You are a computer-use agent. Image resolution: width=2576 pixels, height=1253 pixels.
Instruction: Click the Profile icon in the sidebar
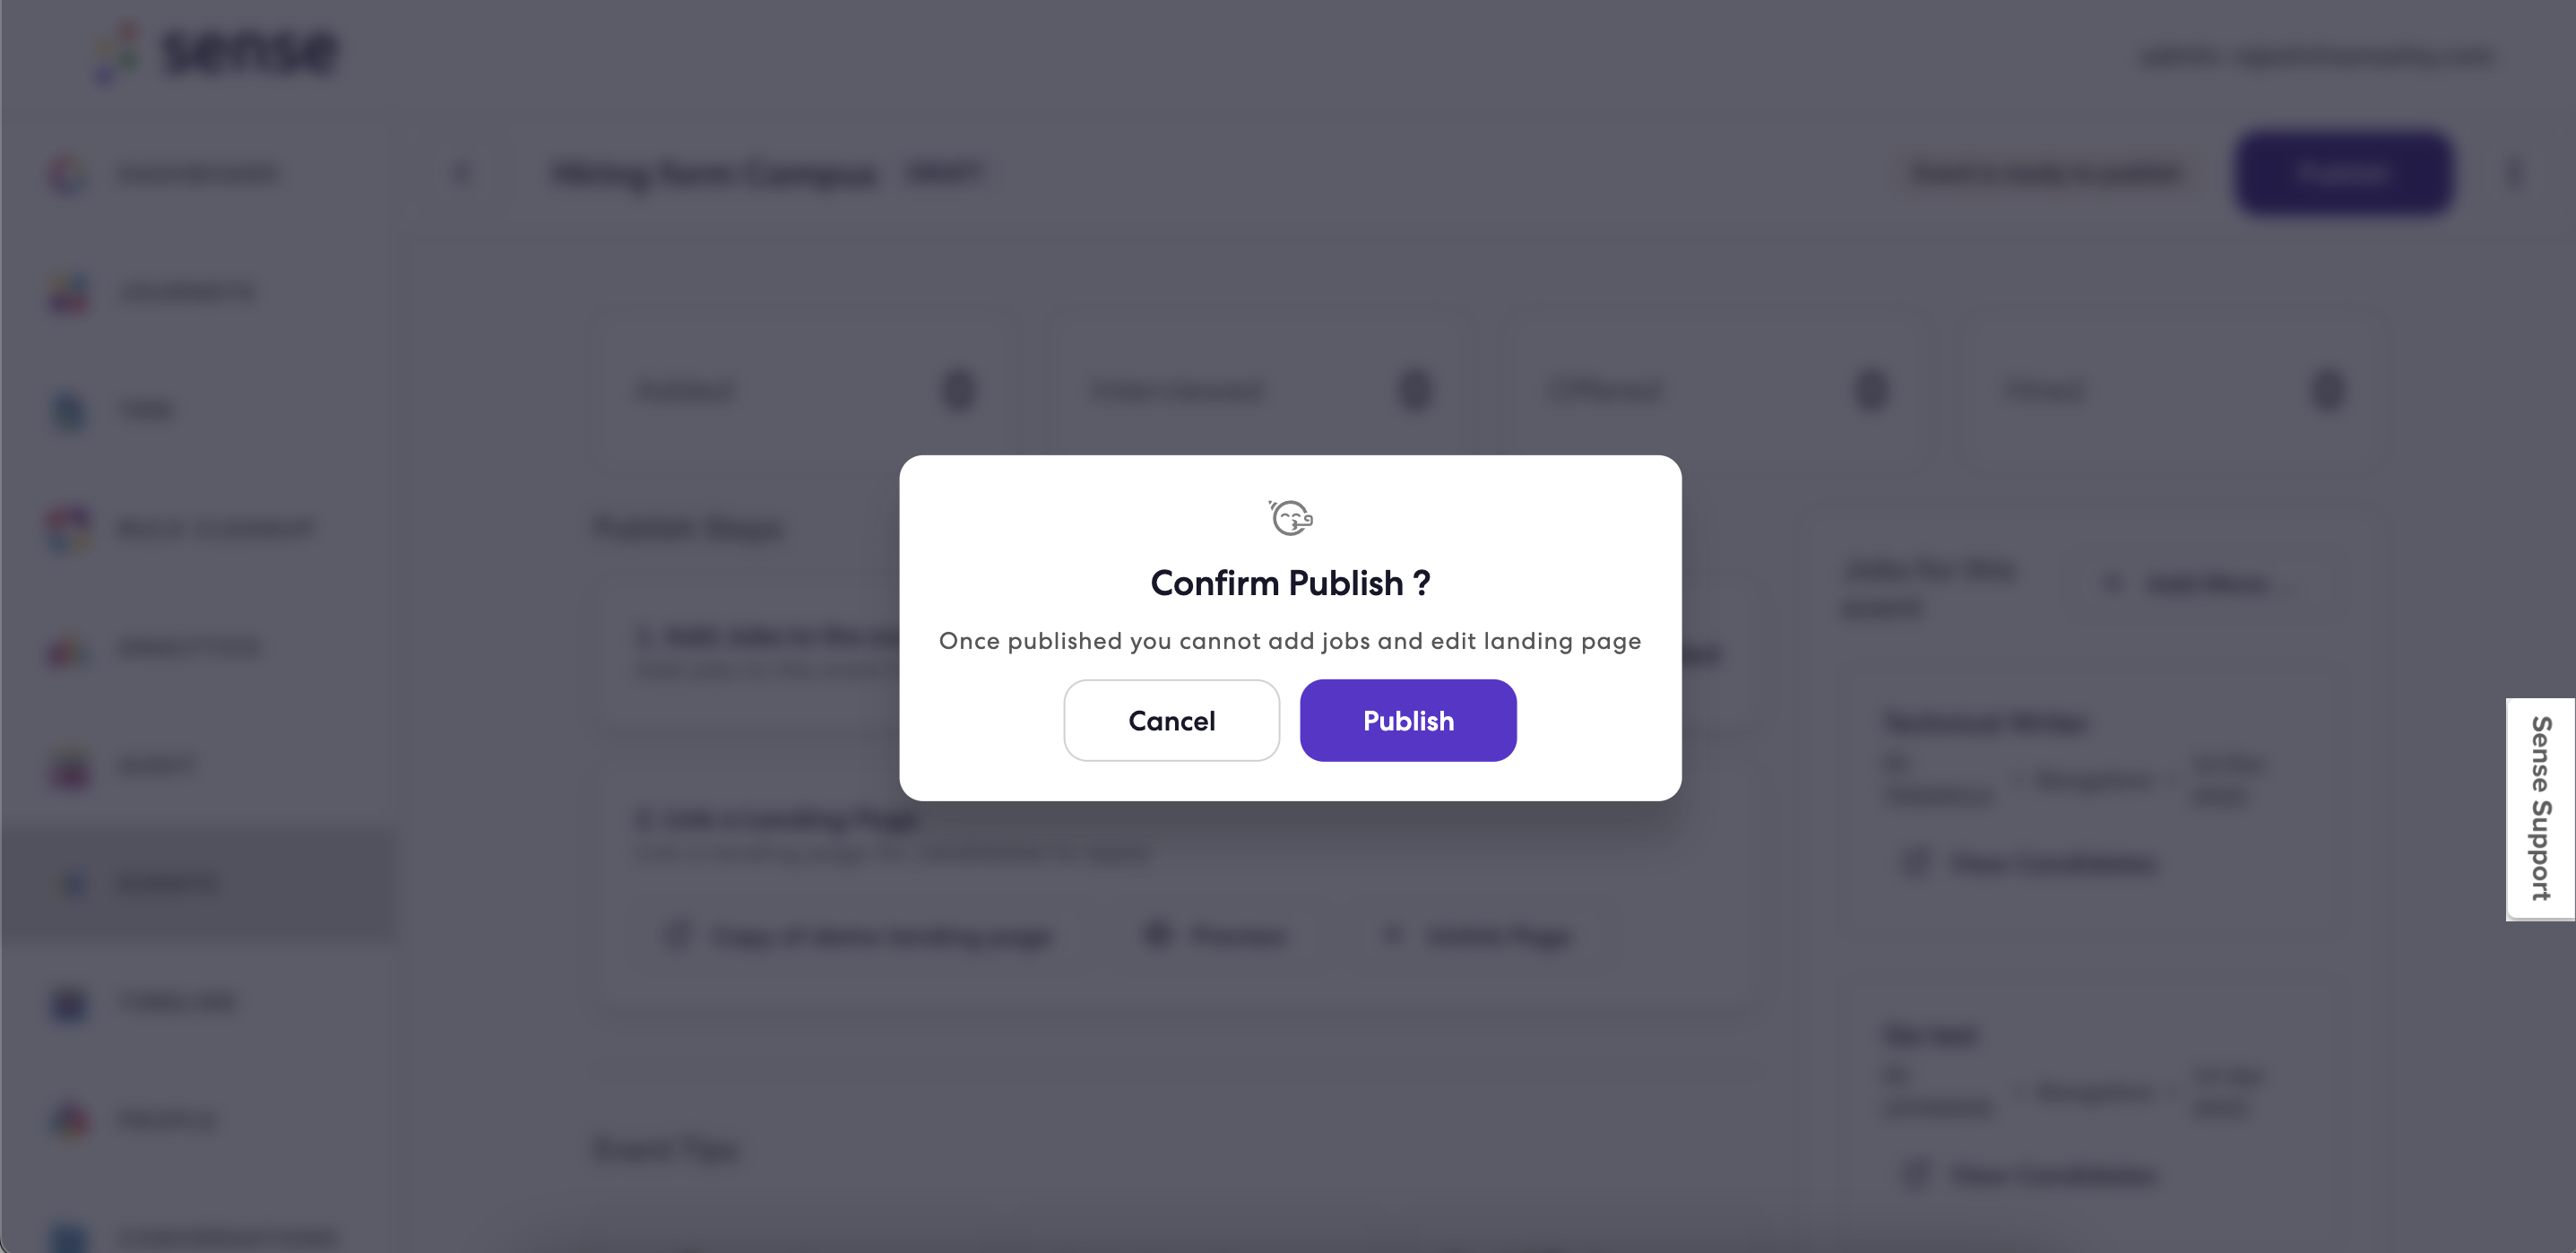click(x=69, y=1119)
